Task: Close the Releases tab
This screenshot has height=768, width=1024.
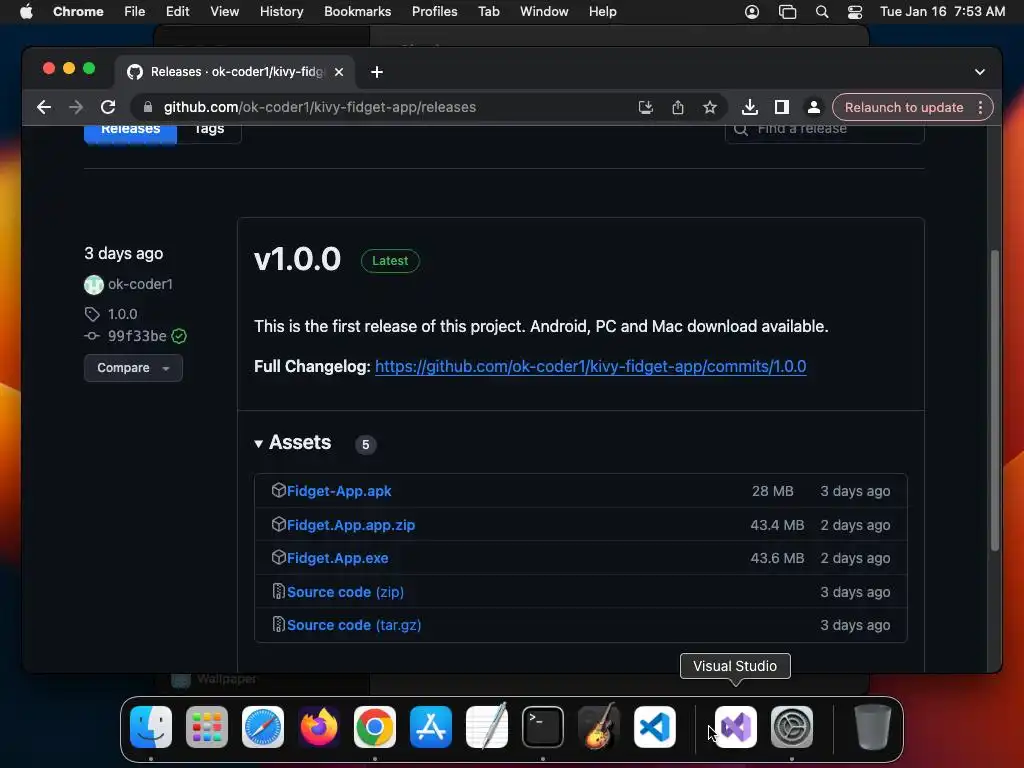Action: [339, 72]
